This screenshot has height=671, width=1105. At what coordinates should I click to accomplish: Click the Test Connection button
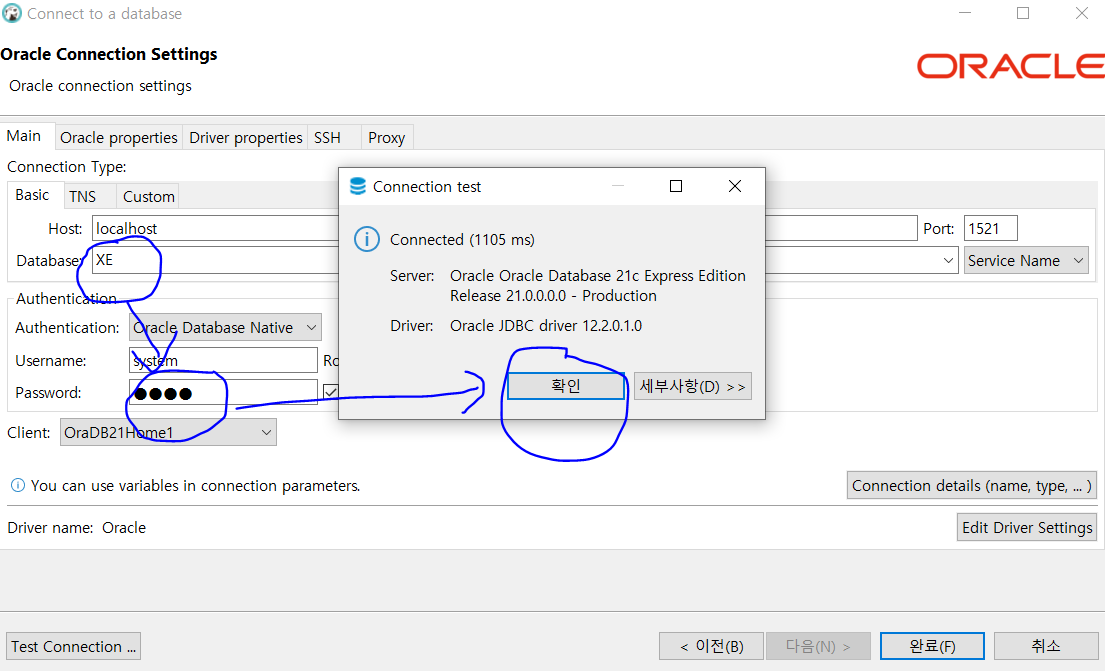73,646
